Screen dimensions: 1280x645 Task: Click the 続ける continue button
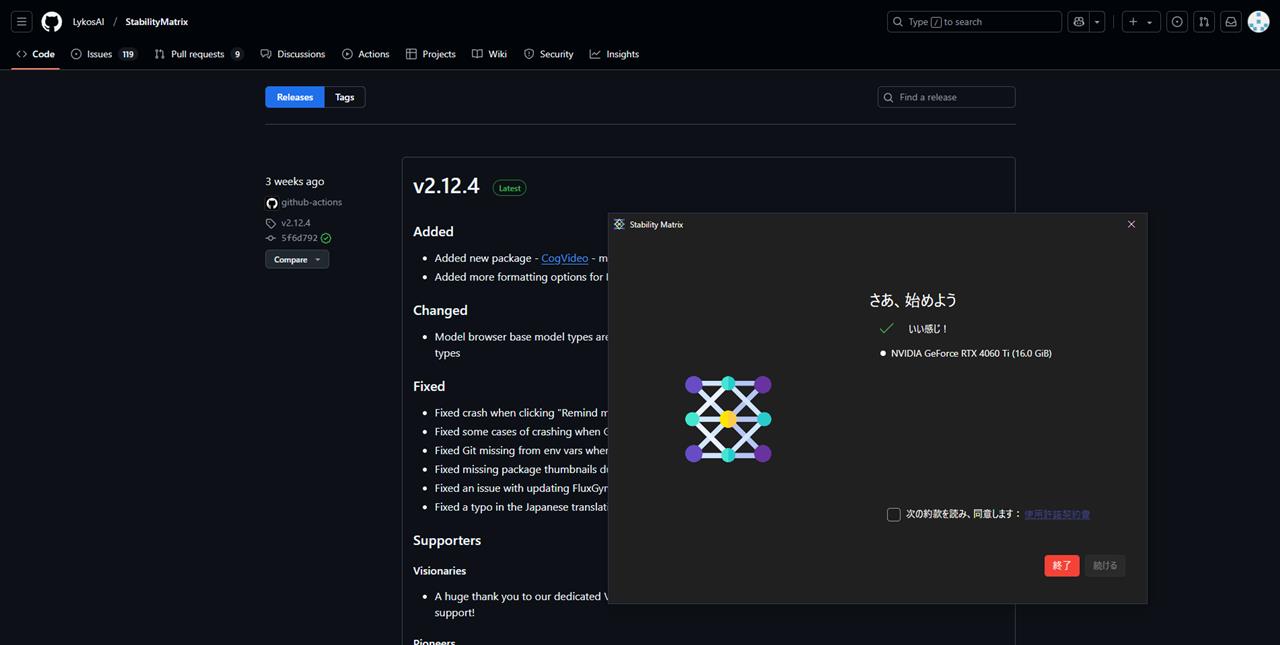1105,565
